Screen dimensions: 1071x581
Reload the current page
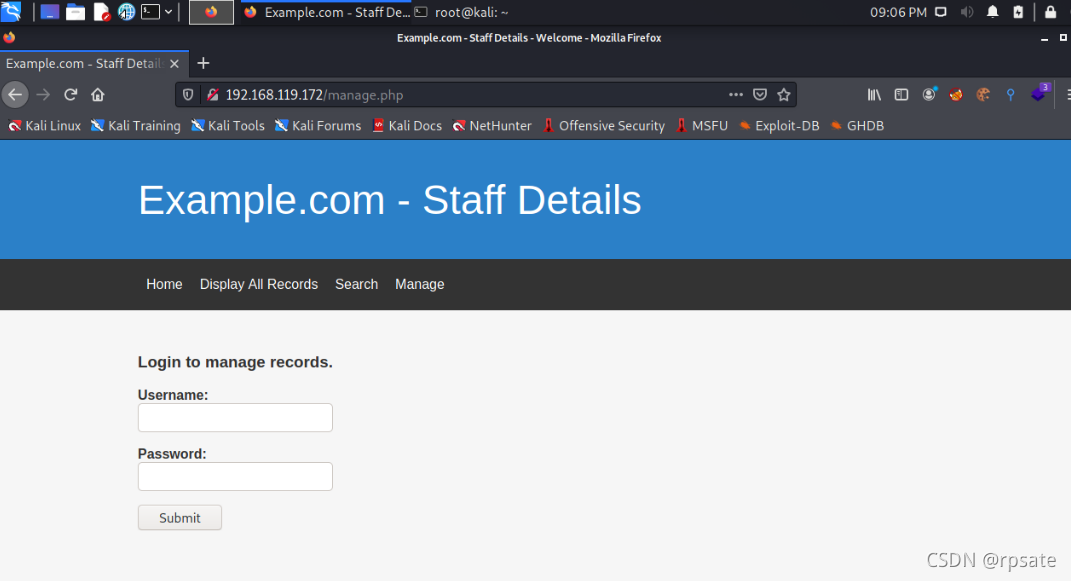(x=70, y=95)
